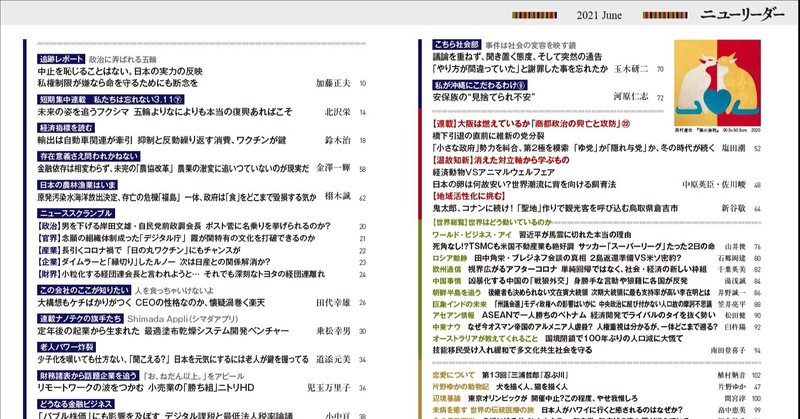Open article '金融依存は相変わらず、未完の「農協改革」'
Screen dimensions: 800x419
tap(105, 168)
